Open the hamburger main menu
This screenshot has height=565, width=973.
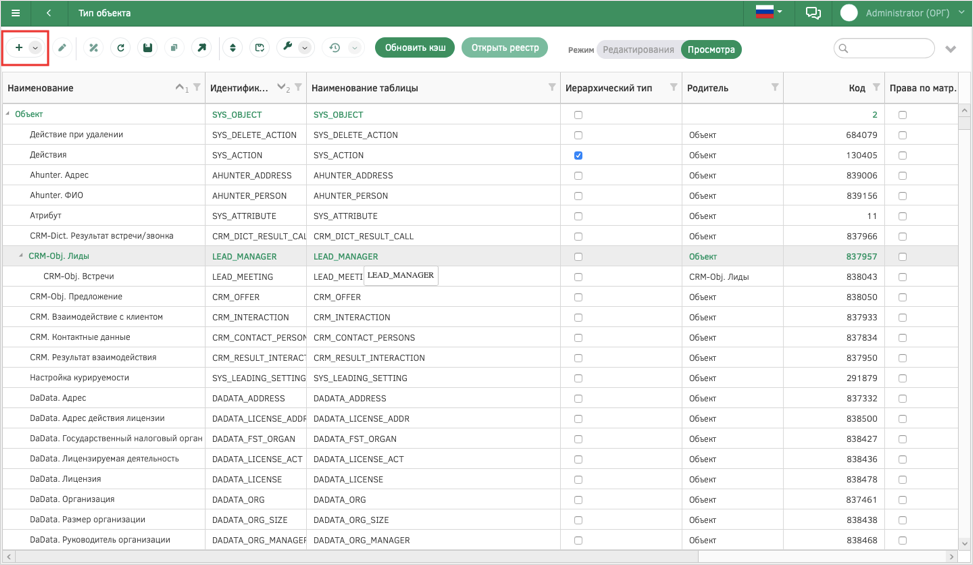[x=16, y=12]
